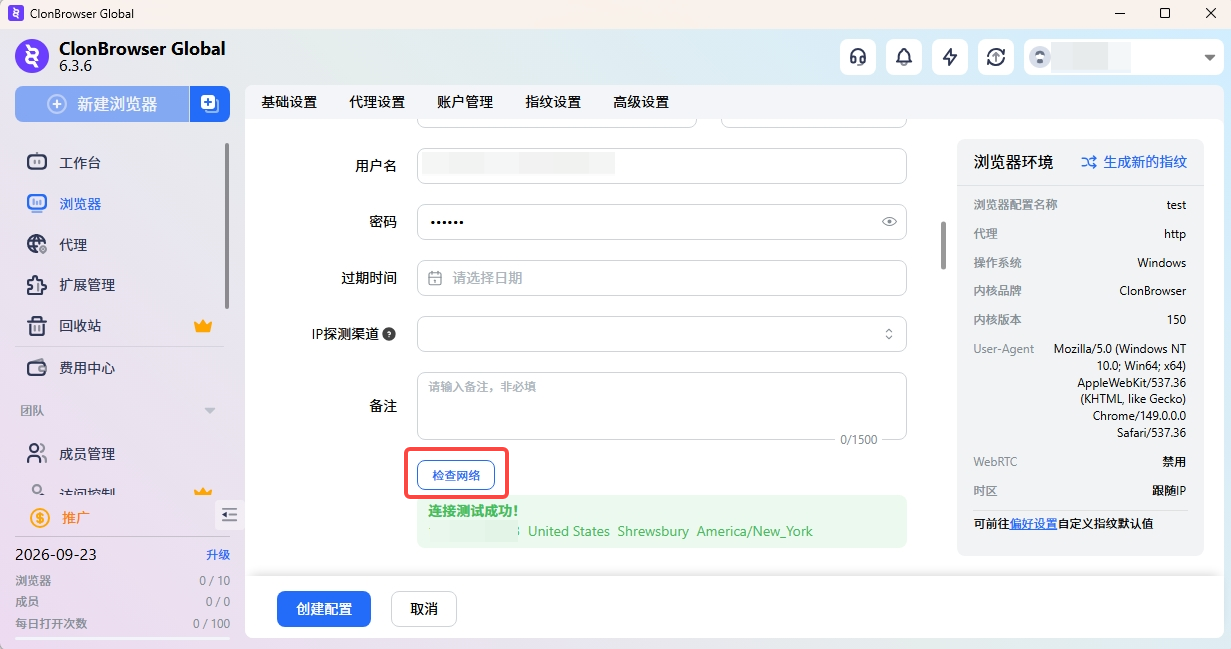Viewport: 1231px width, 649px height.
Task: Collapse the sidebar with the fold icon
Action: pyautogui.click(x=229, y=515)
